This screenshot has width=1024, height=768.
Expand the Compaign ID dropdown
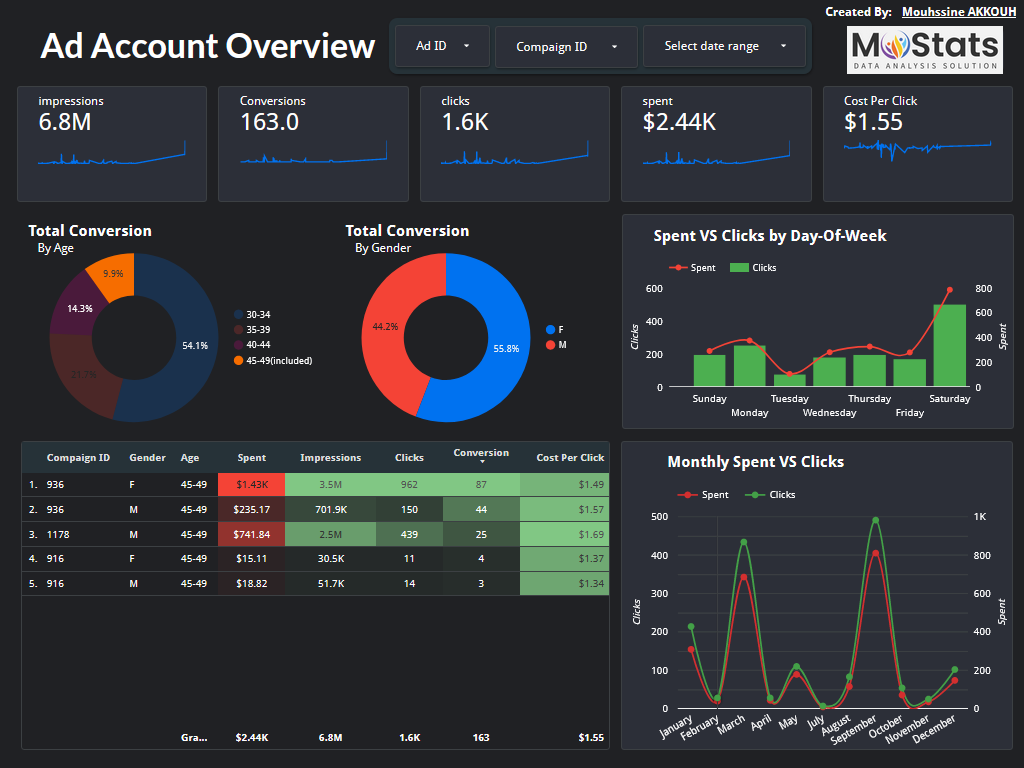pyautogui.click(x=566, y=46)
